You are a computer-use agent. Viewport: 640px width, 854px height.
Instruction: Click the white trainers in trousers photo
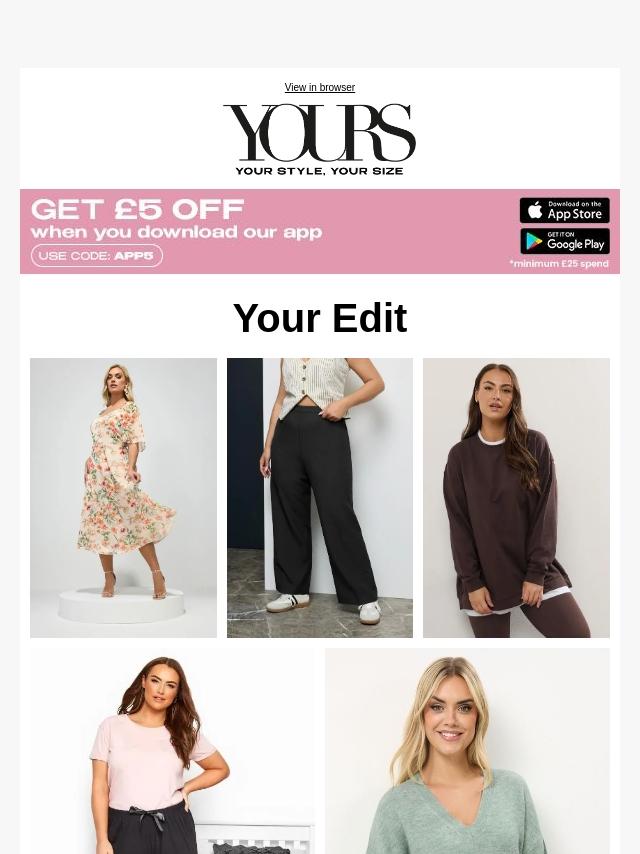click(322, 606)
